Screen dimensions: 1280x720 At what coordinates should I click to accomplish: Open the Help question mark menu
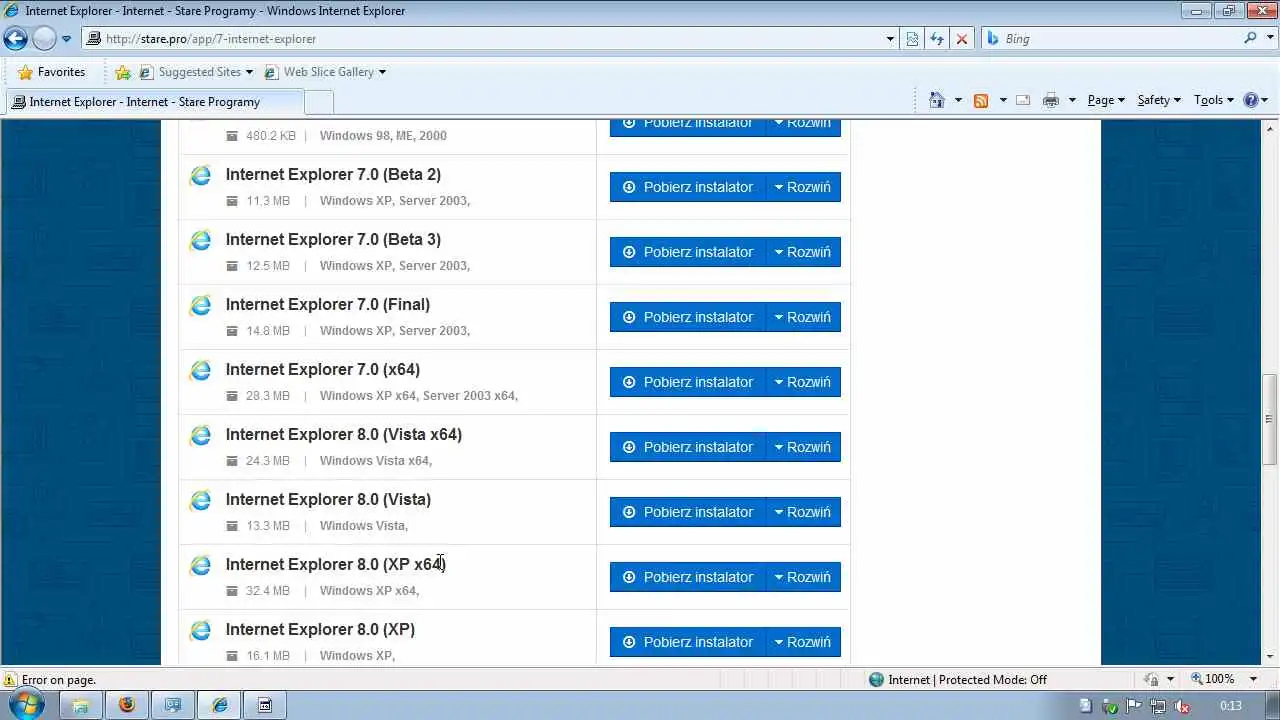[x=1255, y=100]
